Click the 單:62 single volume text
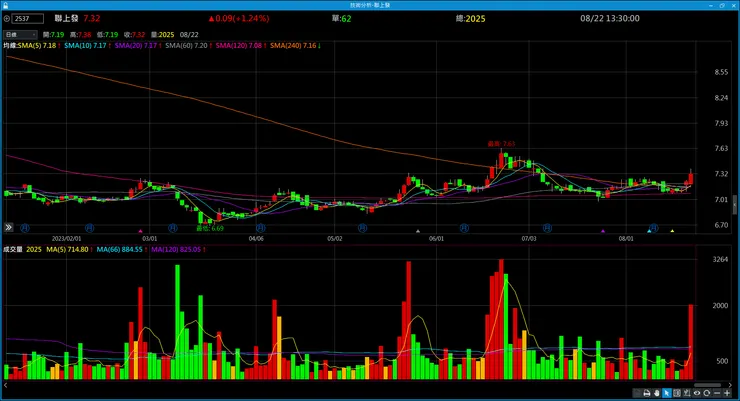The image size is (740, 401). coord(341,18)
